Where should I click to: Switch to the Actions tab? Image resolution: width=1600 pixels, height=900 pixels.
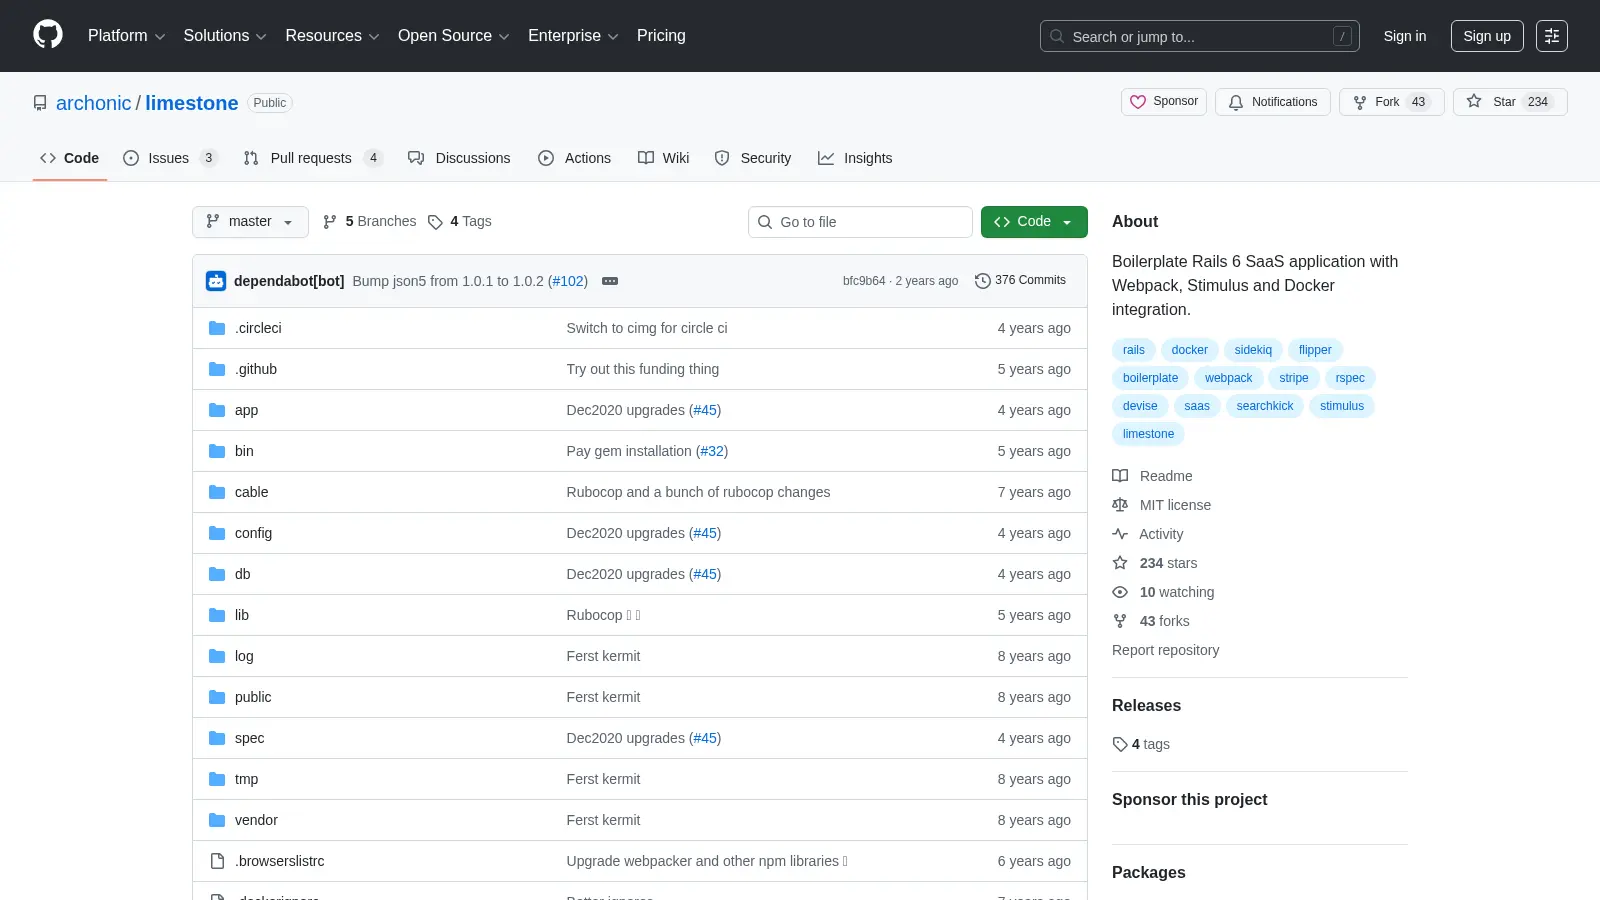(574, 158)
